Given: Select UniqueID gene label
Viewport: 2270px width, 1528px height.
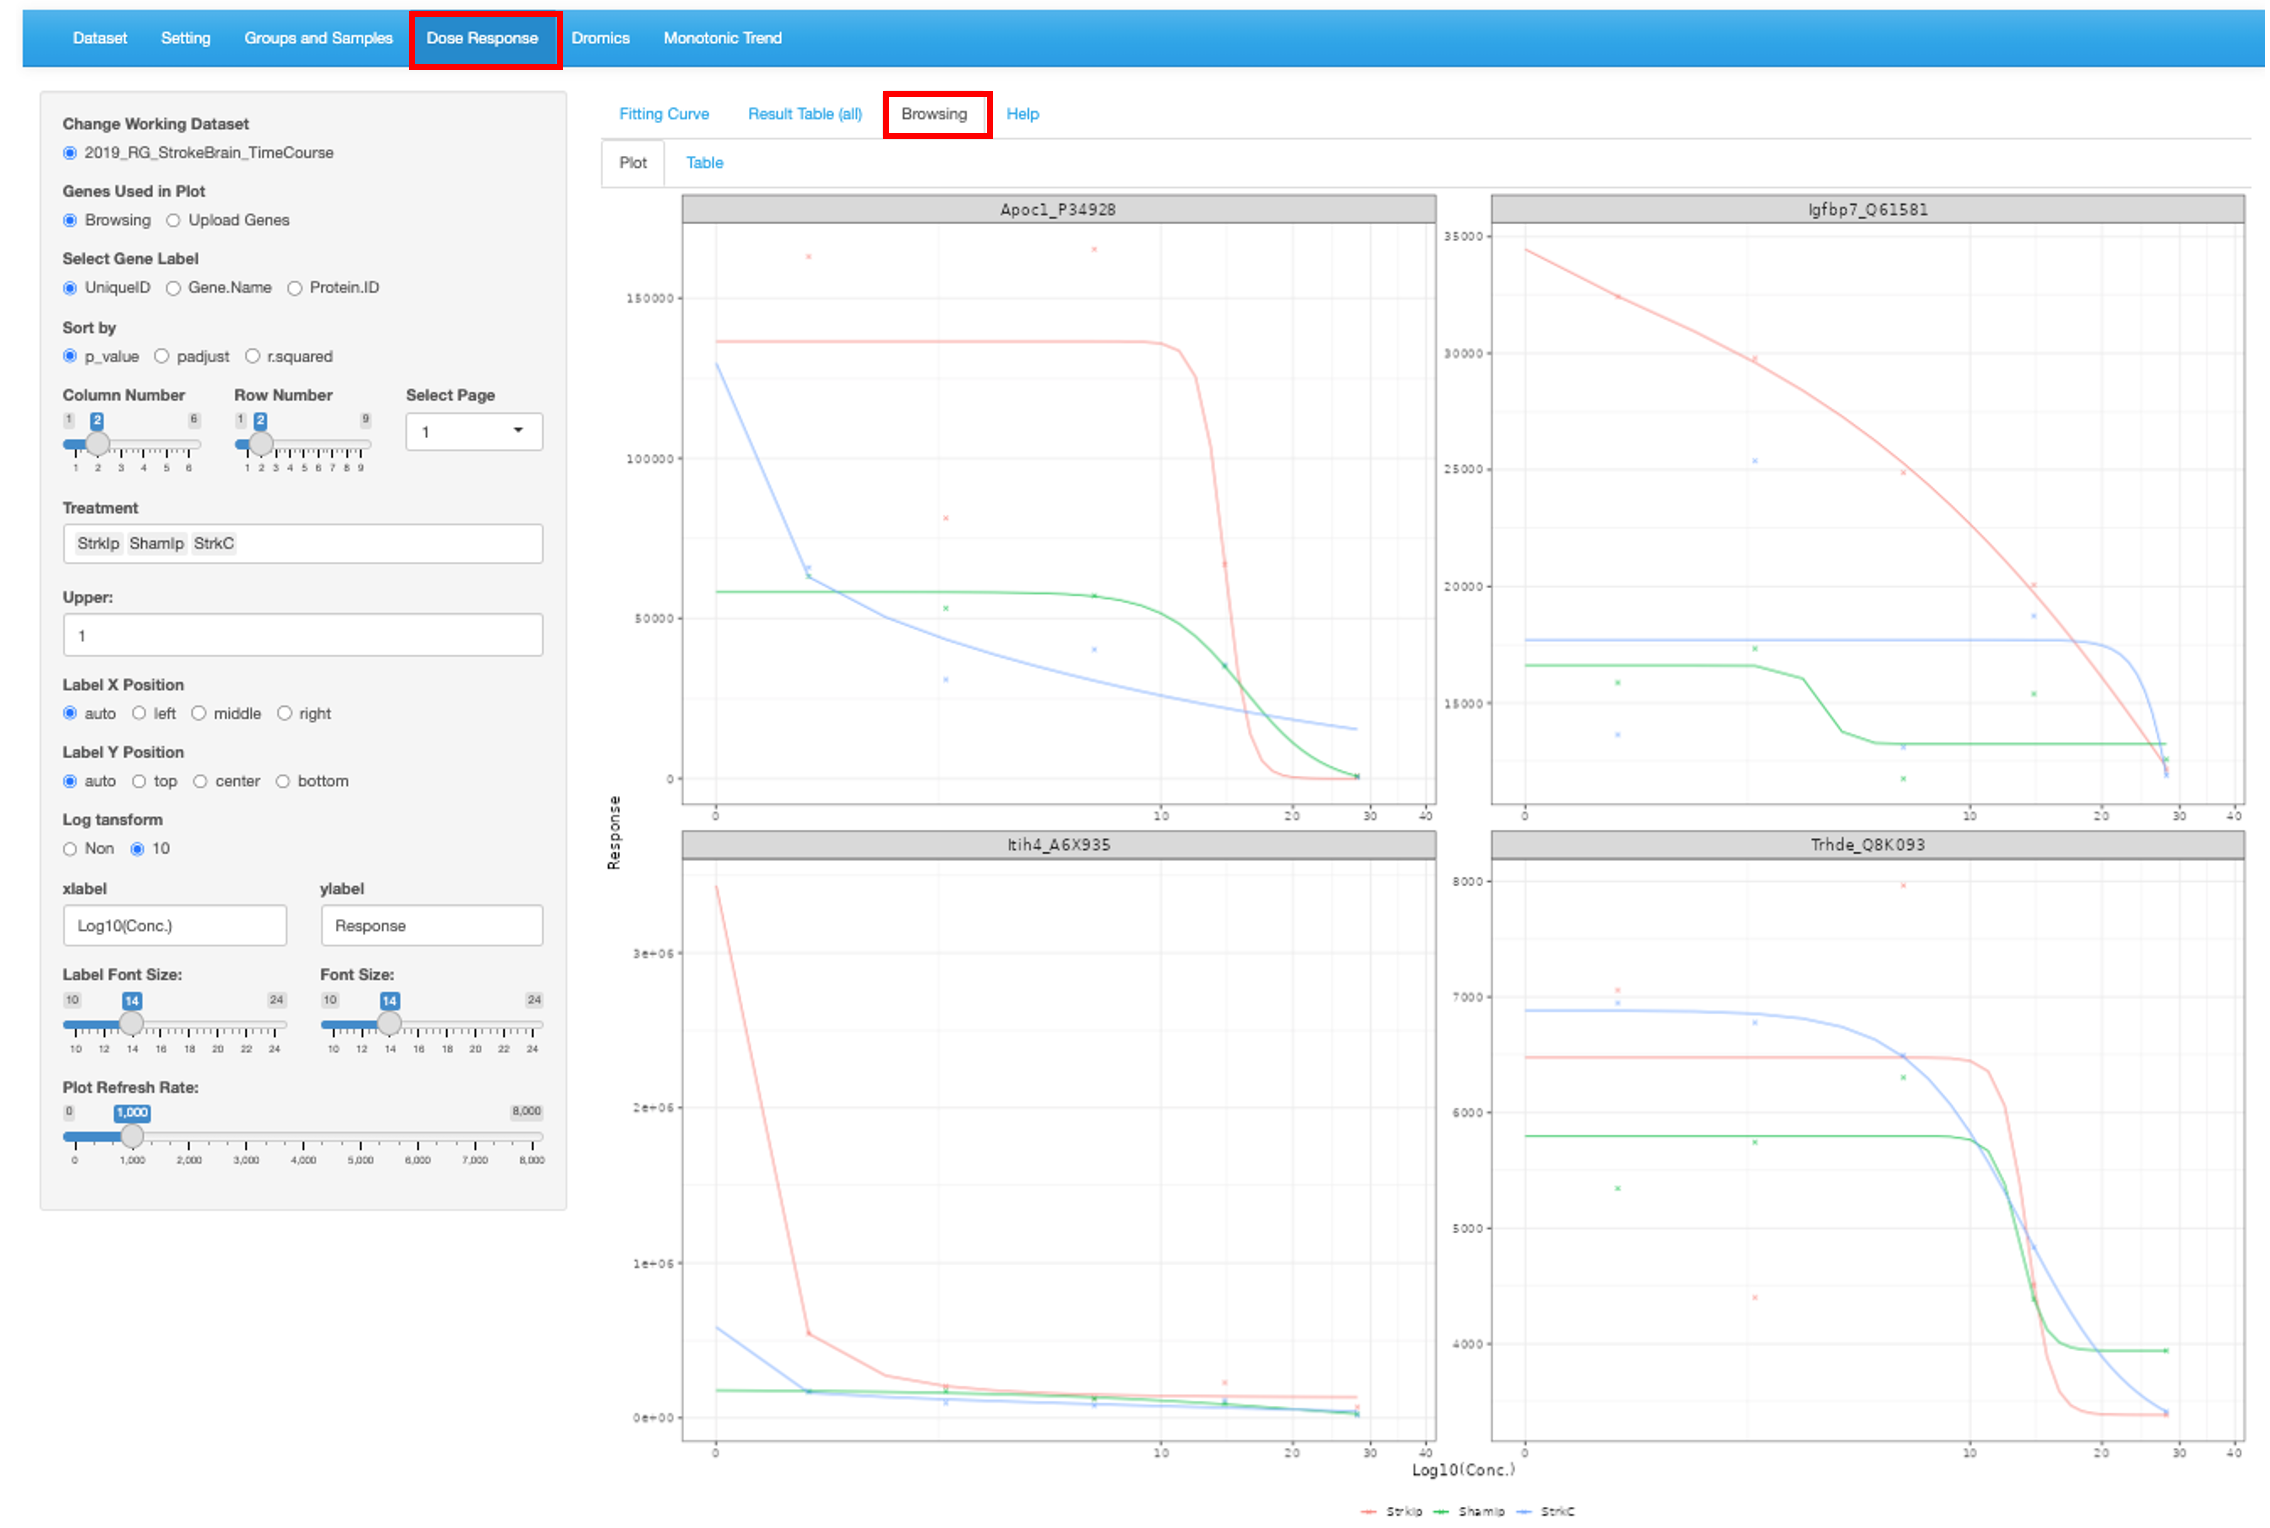Looking at the screenshot, I should pos(70,288).
